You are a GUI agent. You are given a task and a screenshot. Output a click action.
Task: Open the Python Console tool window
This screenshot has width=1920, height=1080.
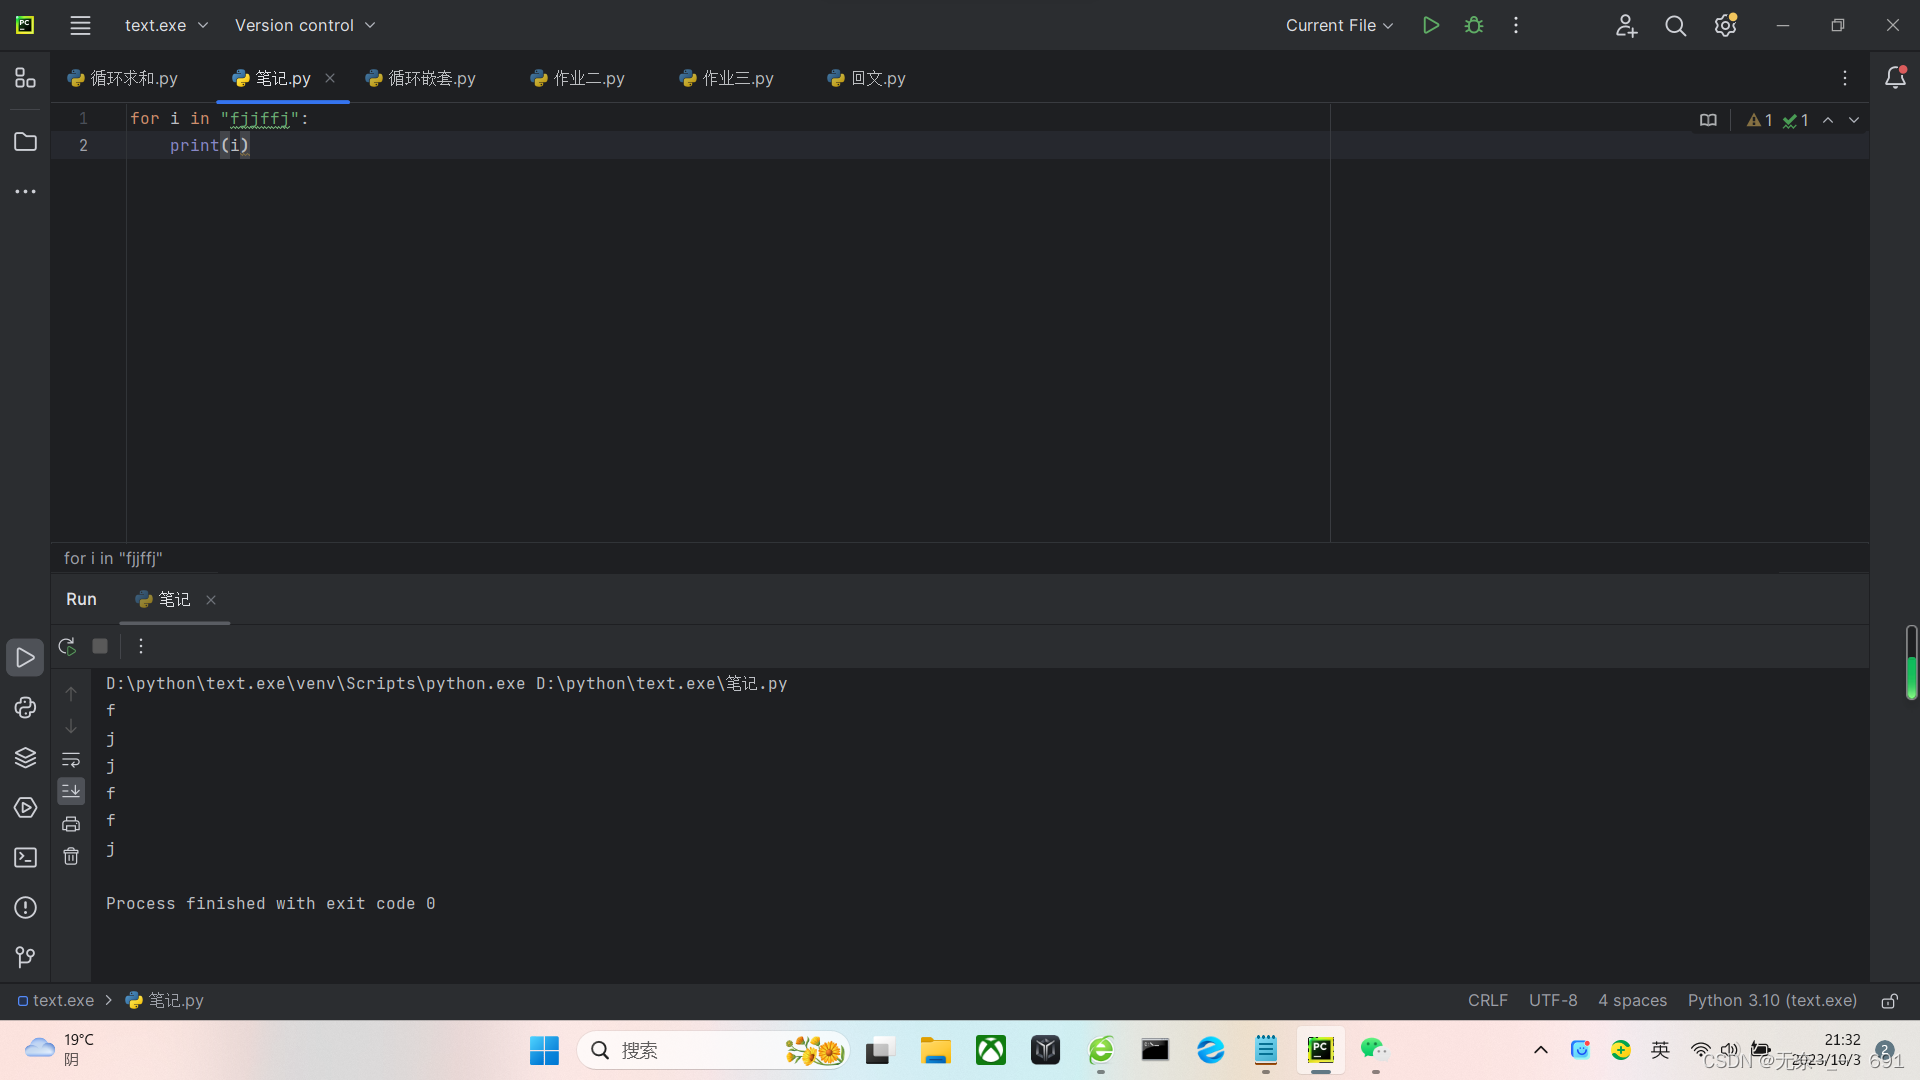coord(25,708)
